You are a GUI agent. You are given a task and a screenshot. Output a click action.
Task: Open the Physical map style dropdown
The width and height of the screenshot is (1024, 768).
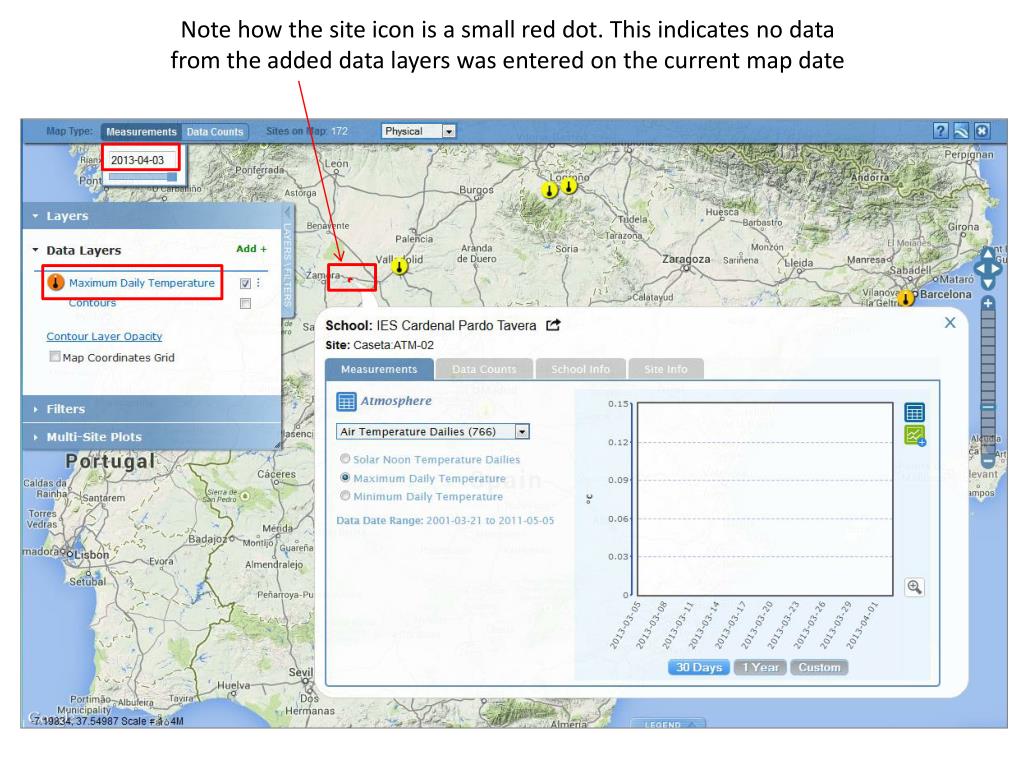pos(419,131)
